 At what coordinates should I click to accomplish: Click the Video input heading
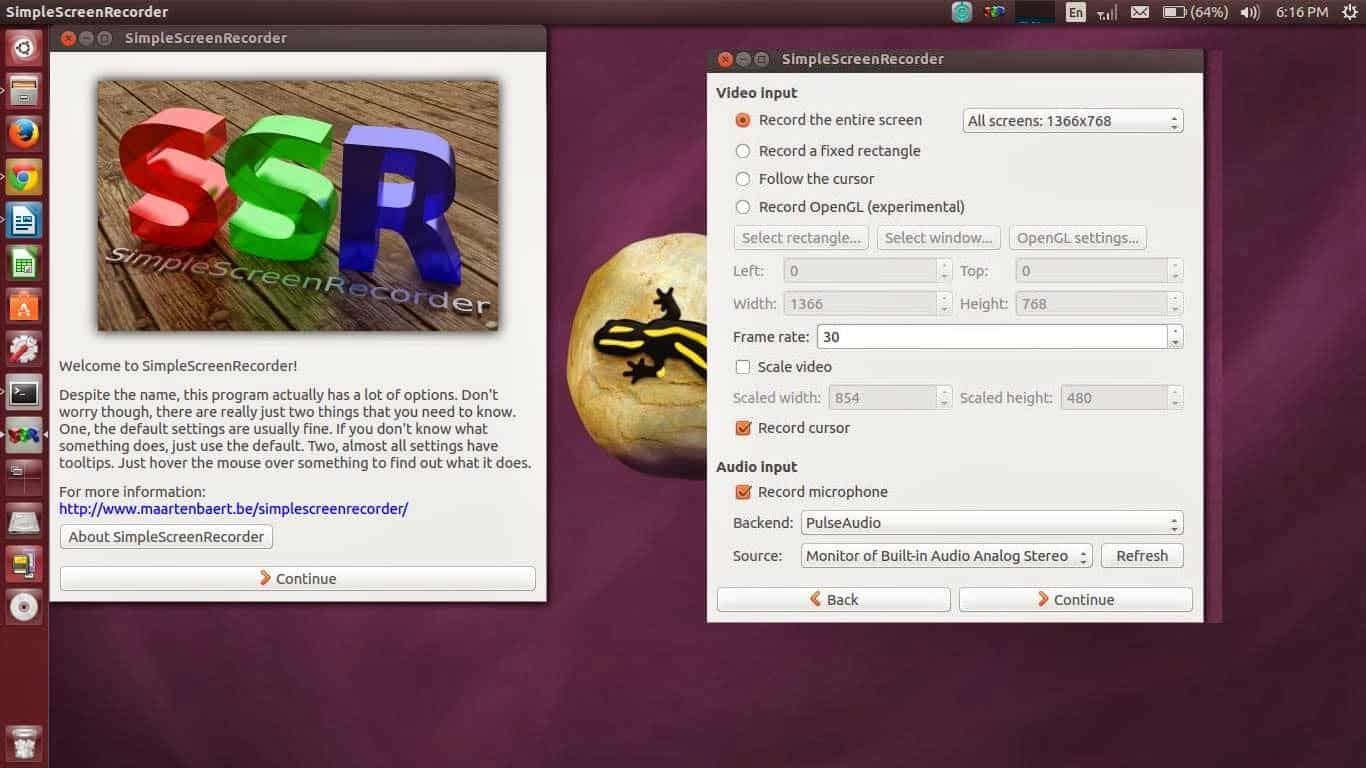tap(757, 93)
